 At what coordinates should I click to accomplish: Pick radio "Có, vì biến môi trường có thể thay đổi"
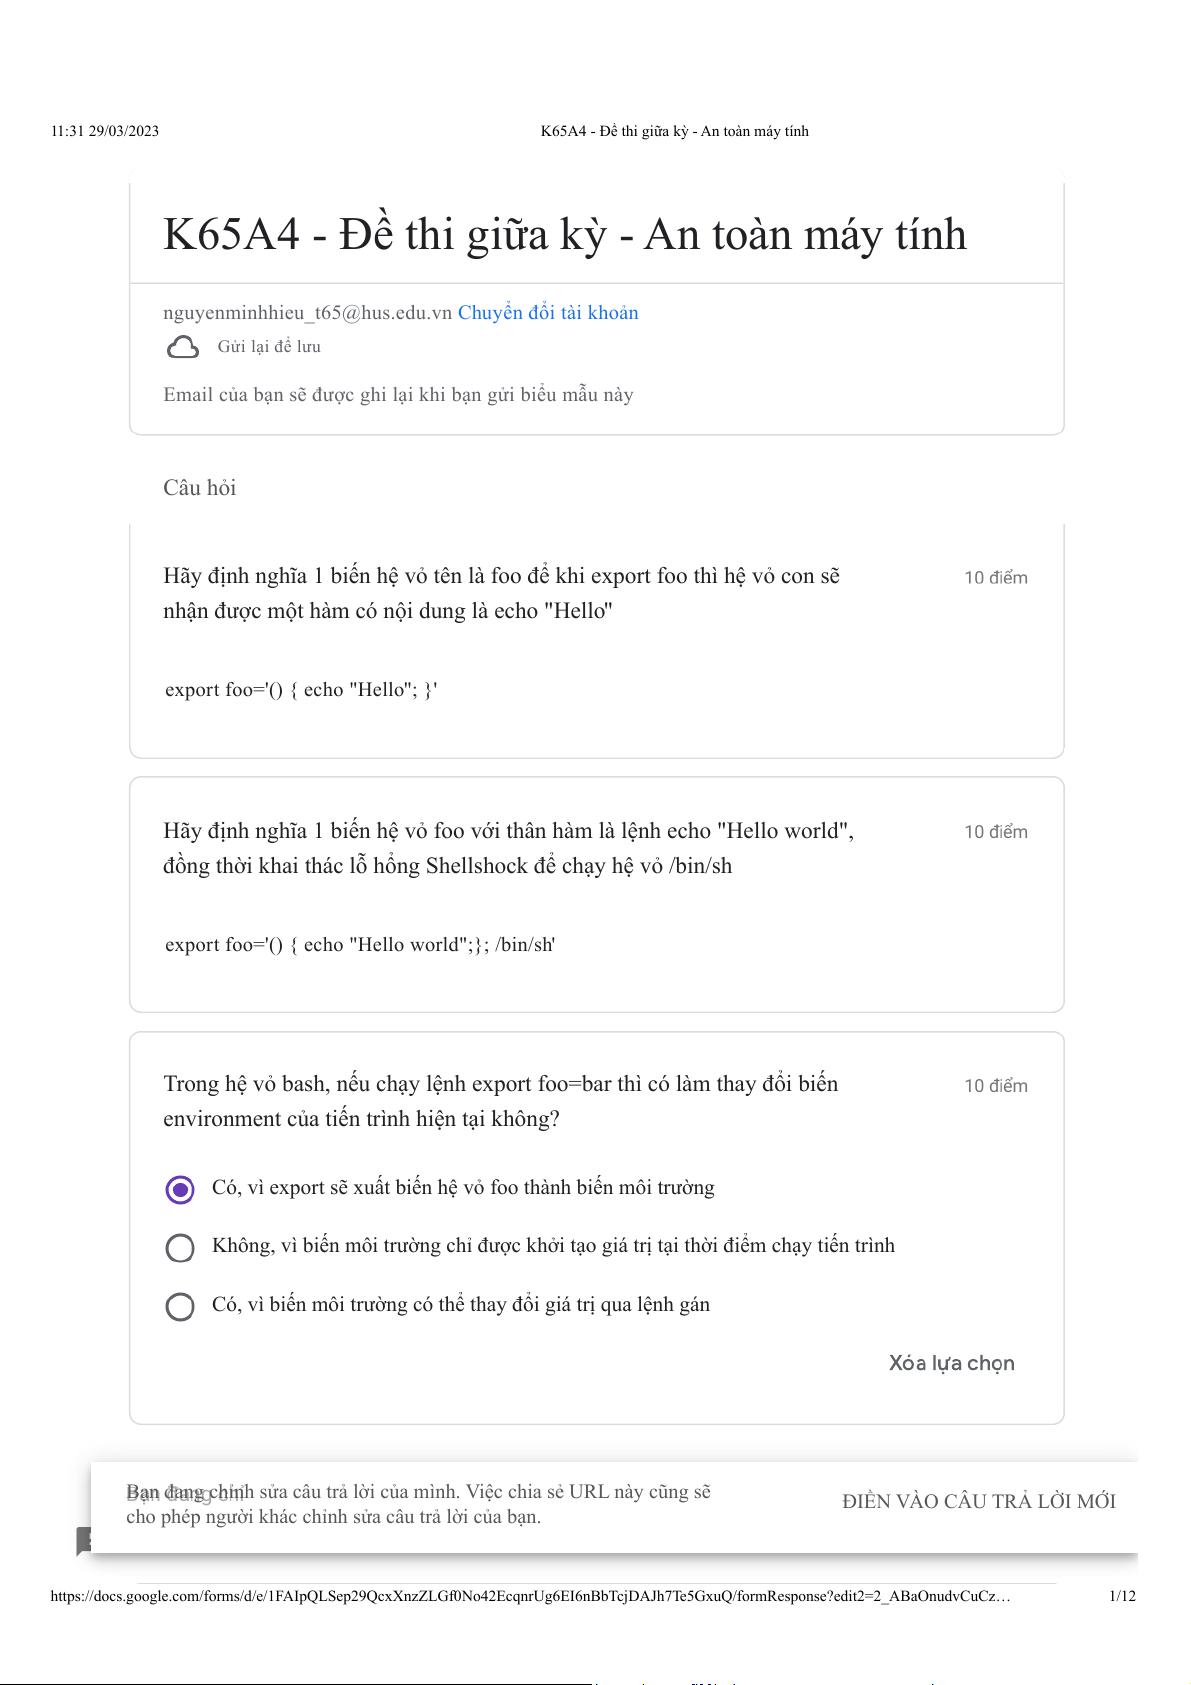tap(180, 1306)
